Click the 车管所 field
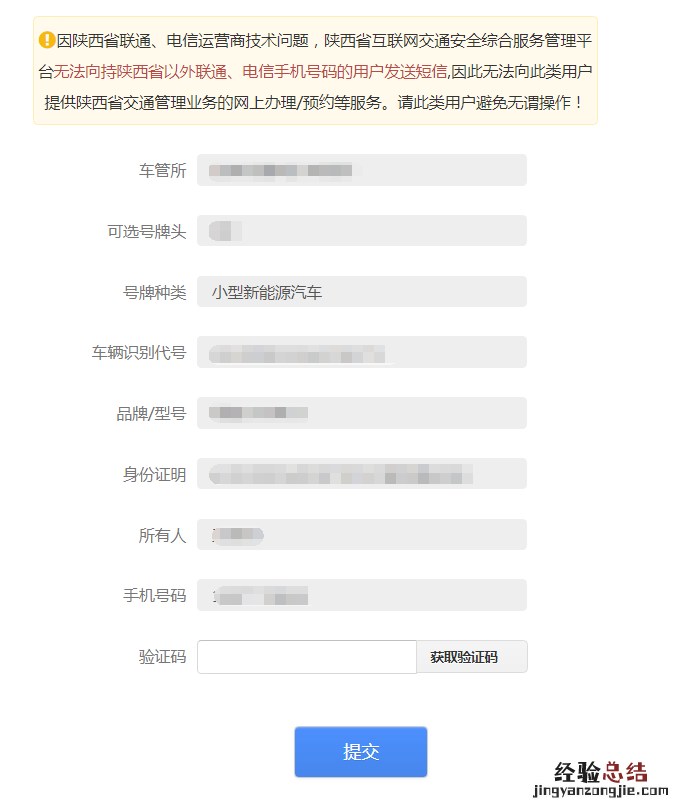 tap(362, 170)
